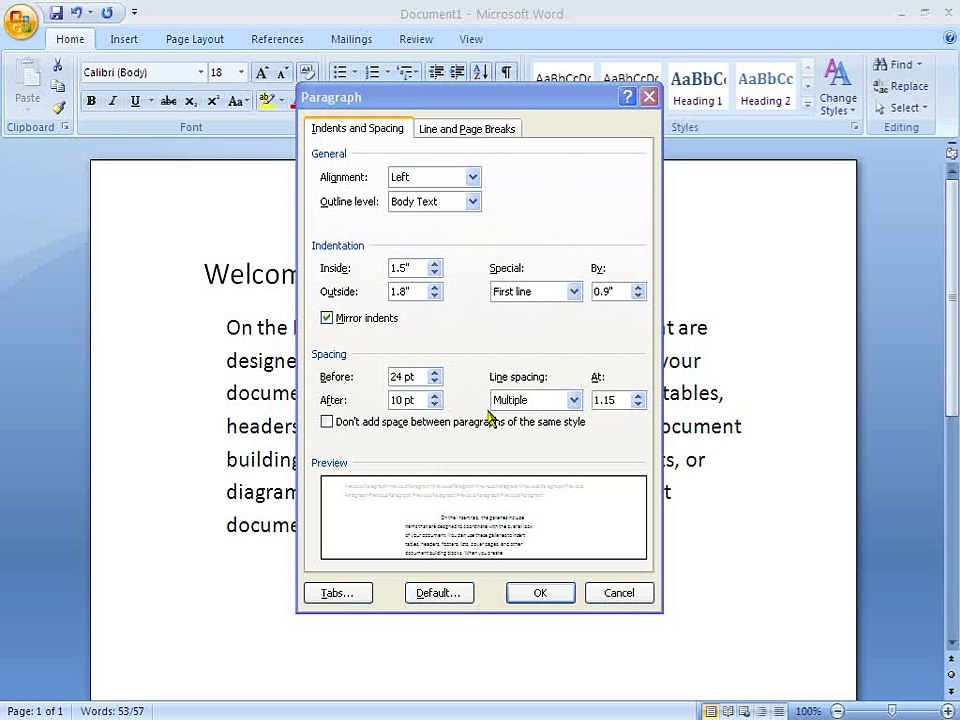Cancel the Paragraph dialog

619,593
